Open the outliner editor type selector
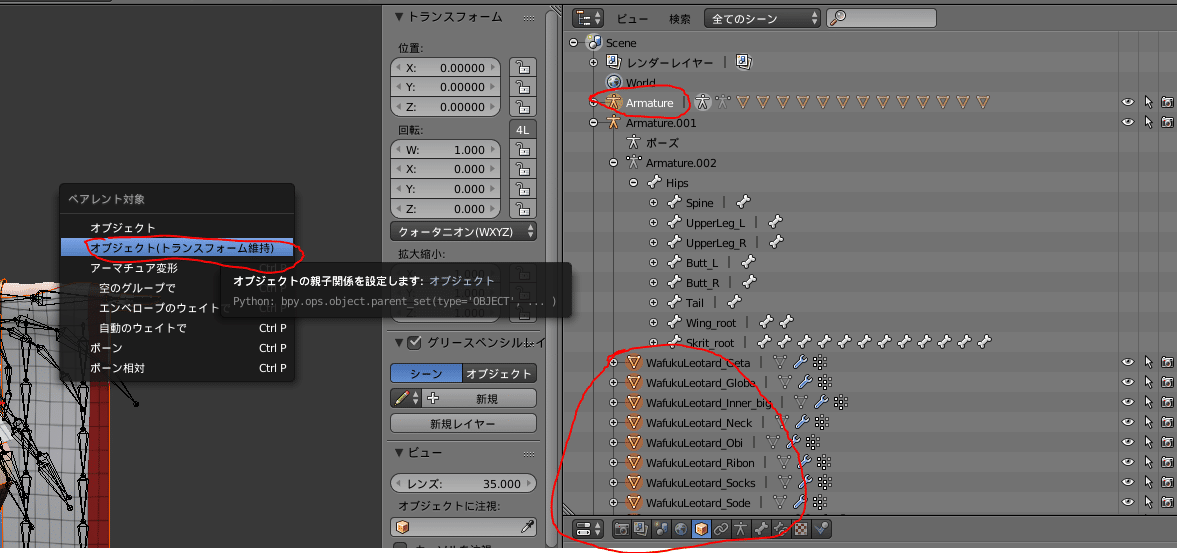1177x553 pixels. pyautogui.click(x=588, y=19)
